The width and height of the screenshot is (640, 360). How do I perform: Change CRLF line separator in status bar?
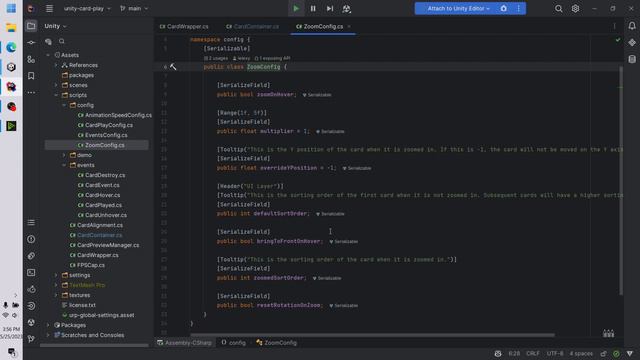click(x=533, y=353)
